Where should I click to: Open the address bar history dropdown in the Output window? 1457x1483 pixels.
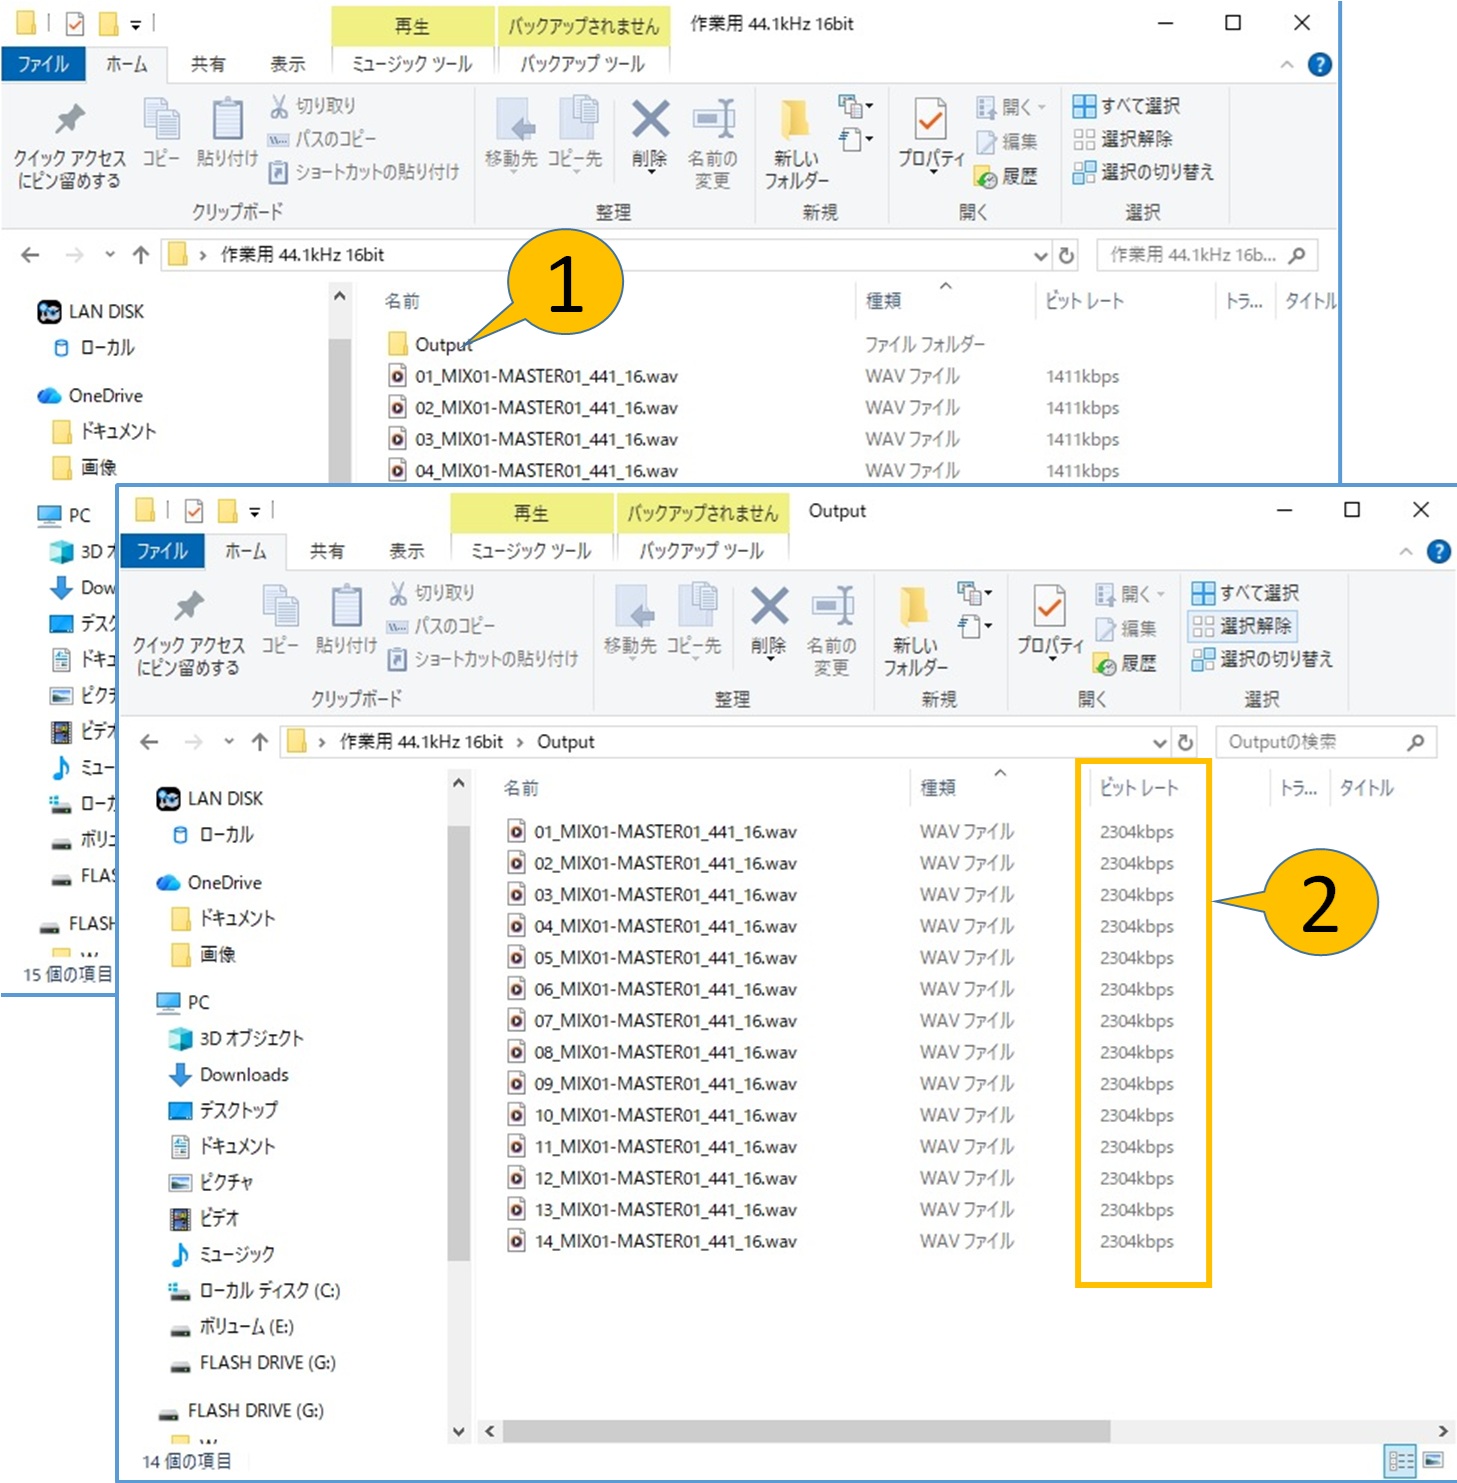click(x=1159, y=742)
